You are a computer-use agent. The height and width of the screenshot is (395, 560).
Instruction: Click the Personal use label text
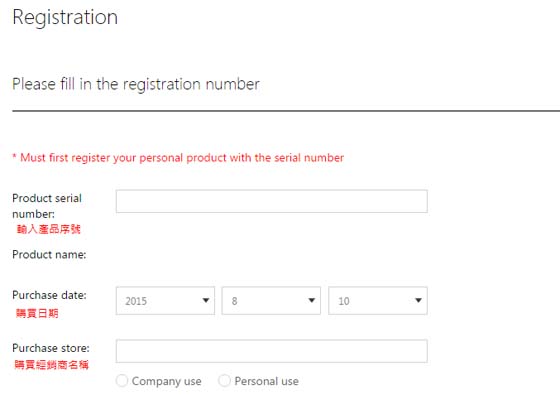pos(266,381)
